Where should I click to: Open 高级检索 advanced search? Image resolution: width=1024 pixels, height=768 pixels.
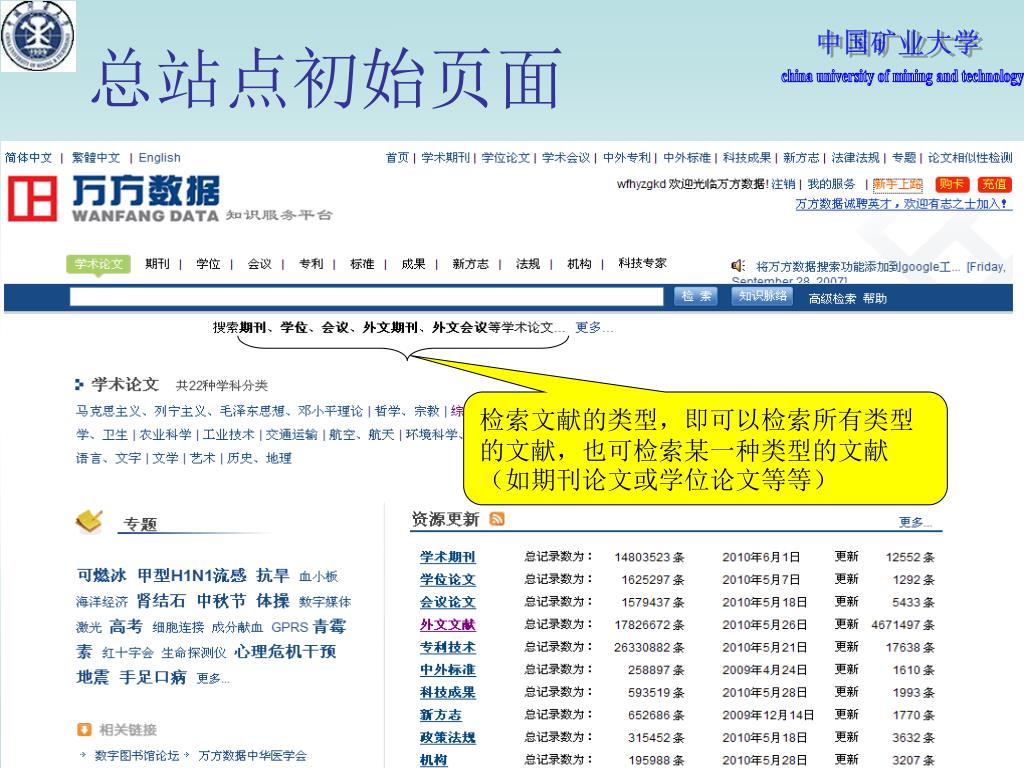(832, 298)
